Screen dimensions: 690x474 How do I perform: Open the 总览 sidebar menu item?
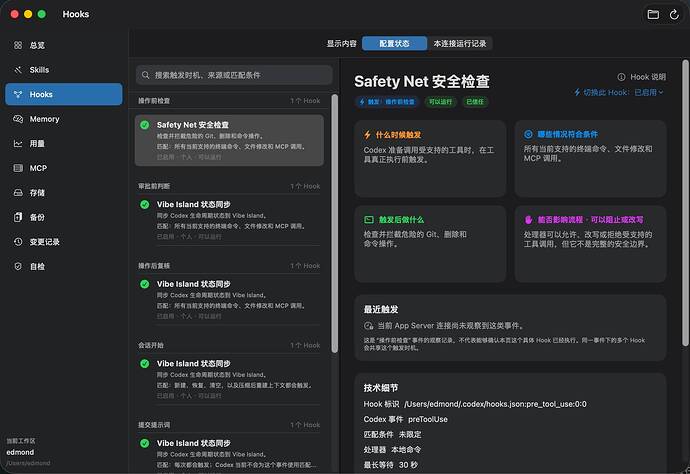(x=64, y=45)
